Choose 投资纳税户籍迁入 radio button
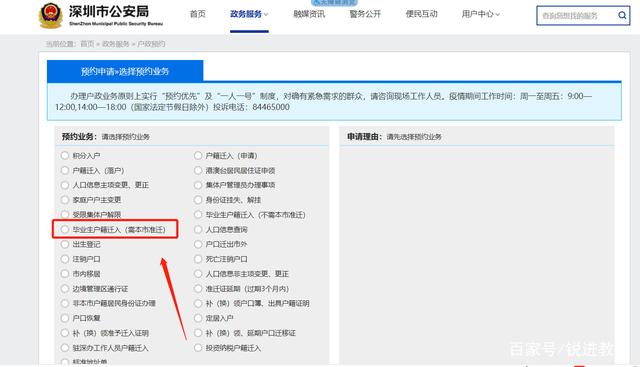Viewport: 640px width, 367px height. pos(198,348)
